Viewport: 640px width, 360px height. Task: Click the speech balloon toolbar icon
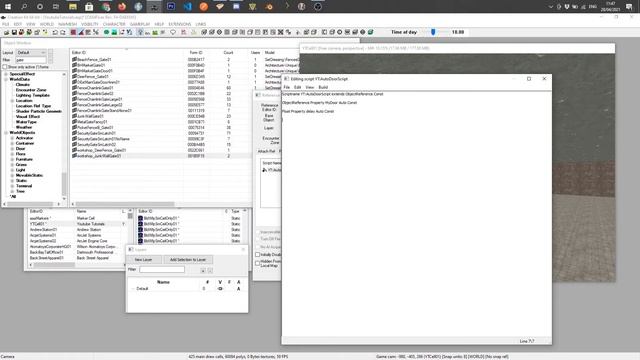tap(173, 32)
